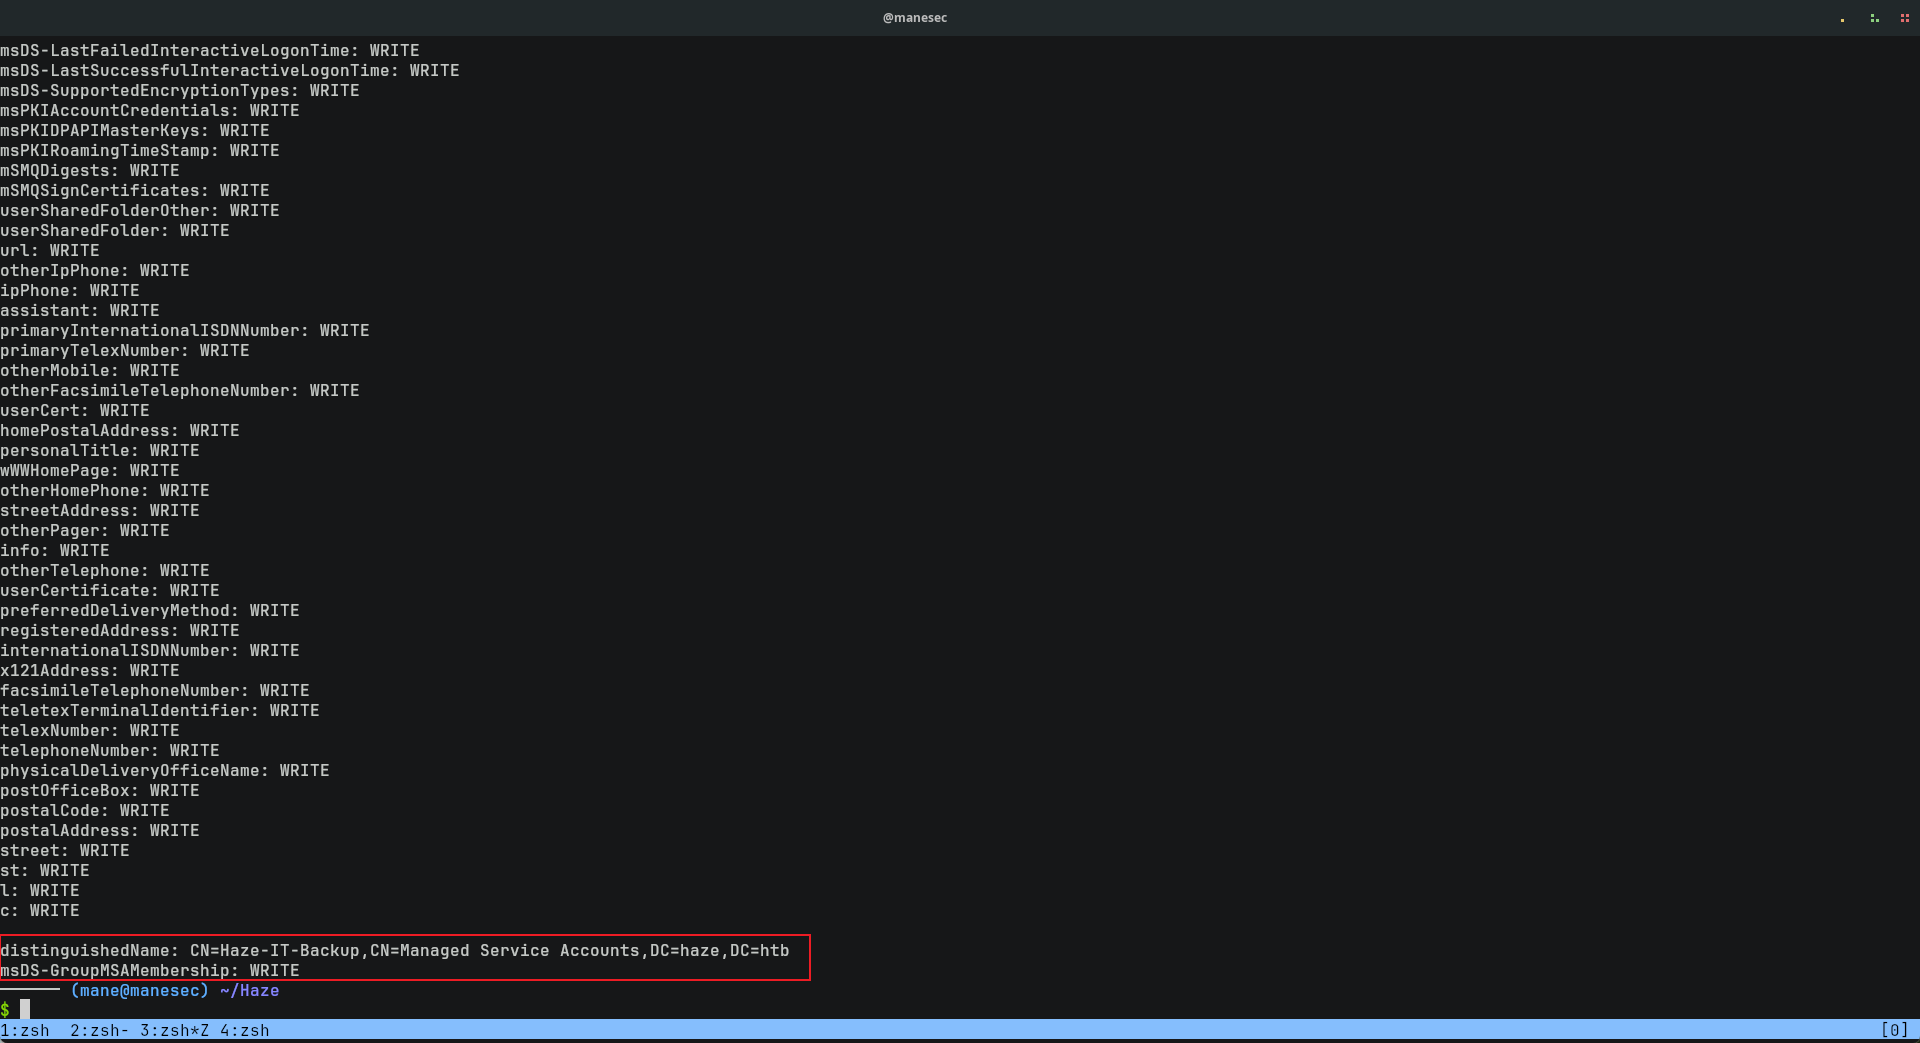The height and width of the screenshot is (1043, 1920).
Task: Switch to tmux window 4:zsh
Action: click(244, 1030)
